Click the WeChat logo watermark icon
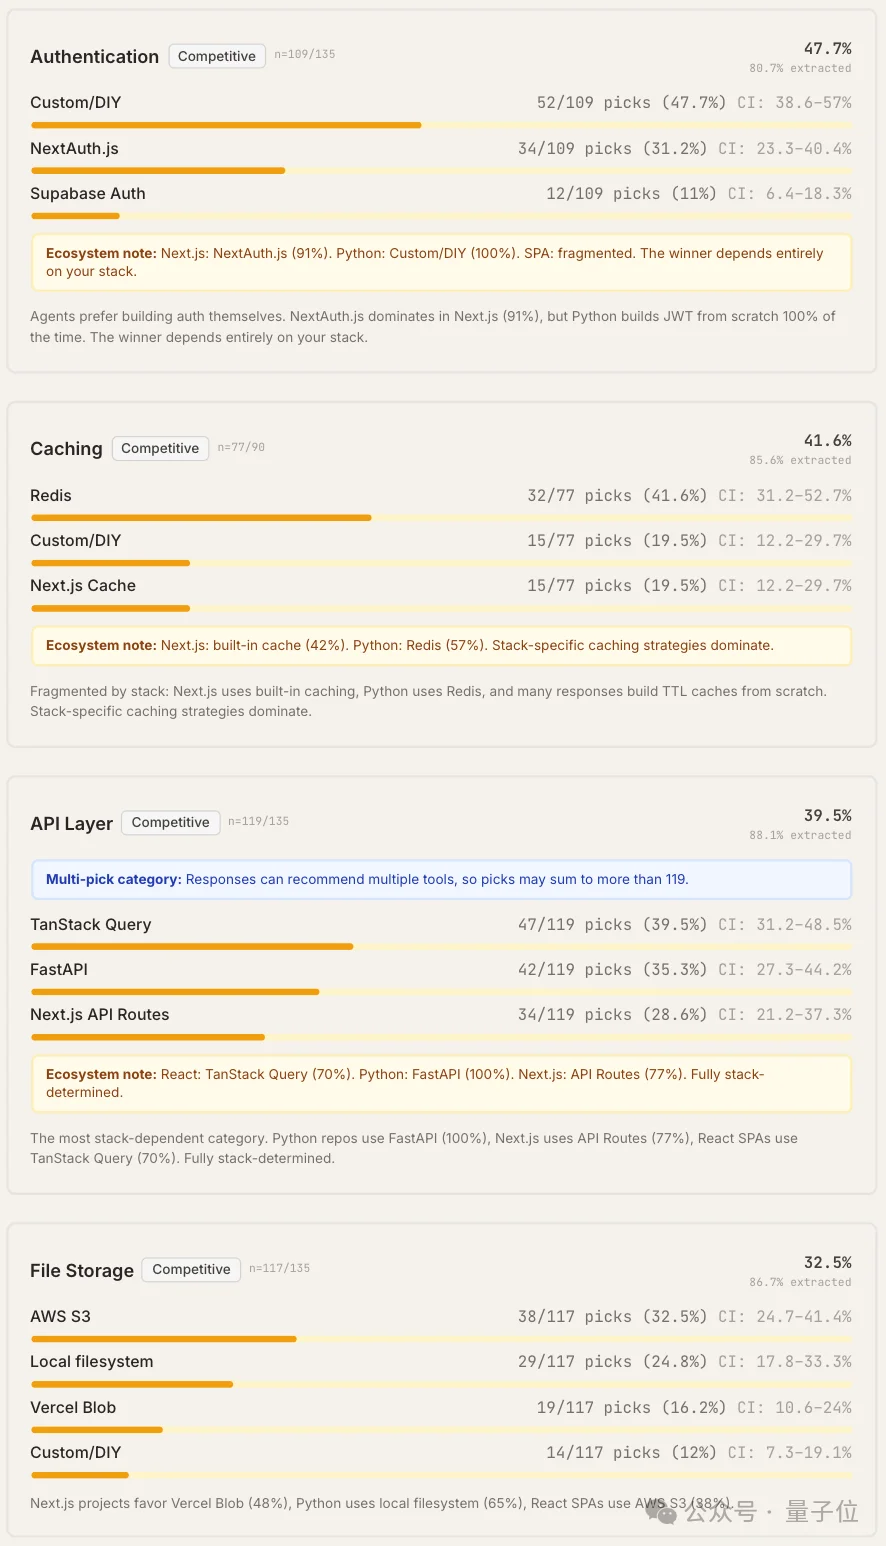 click(x=661, y=1511)
